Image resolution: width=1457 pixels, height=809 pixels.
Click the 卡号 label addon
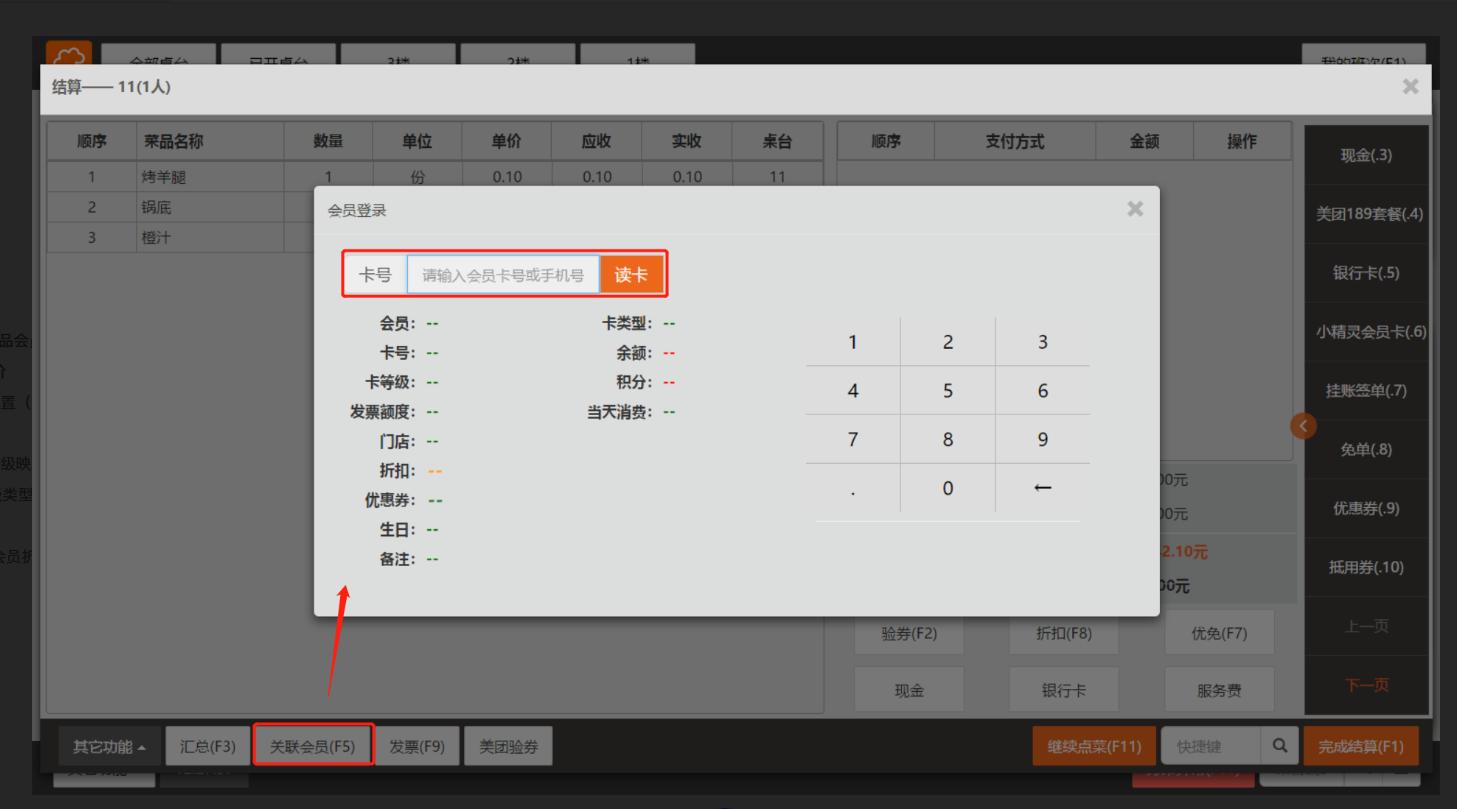[376, 275]
